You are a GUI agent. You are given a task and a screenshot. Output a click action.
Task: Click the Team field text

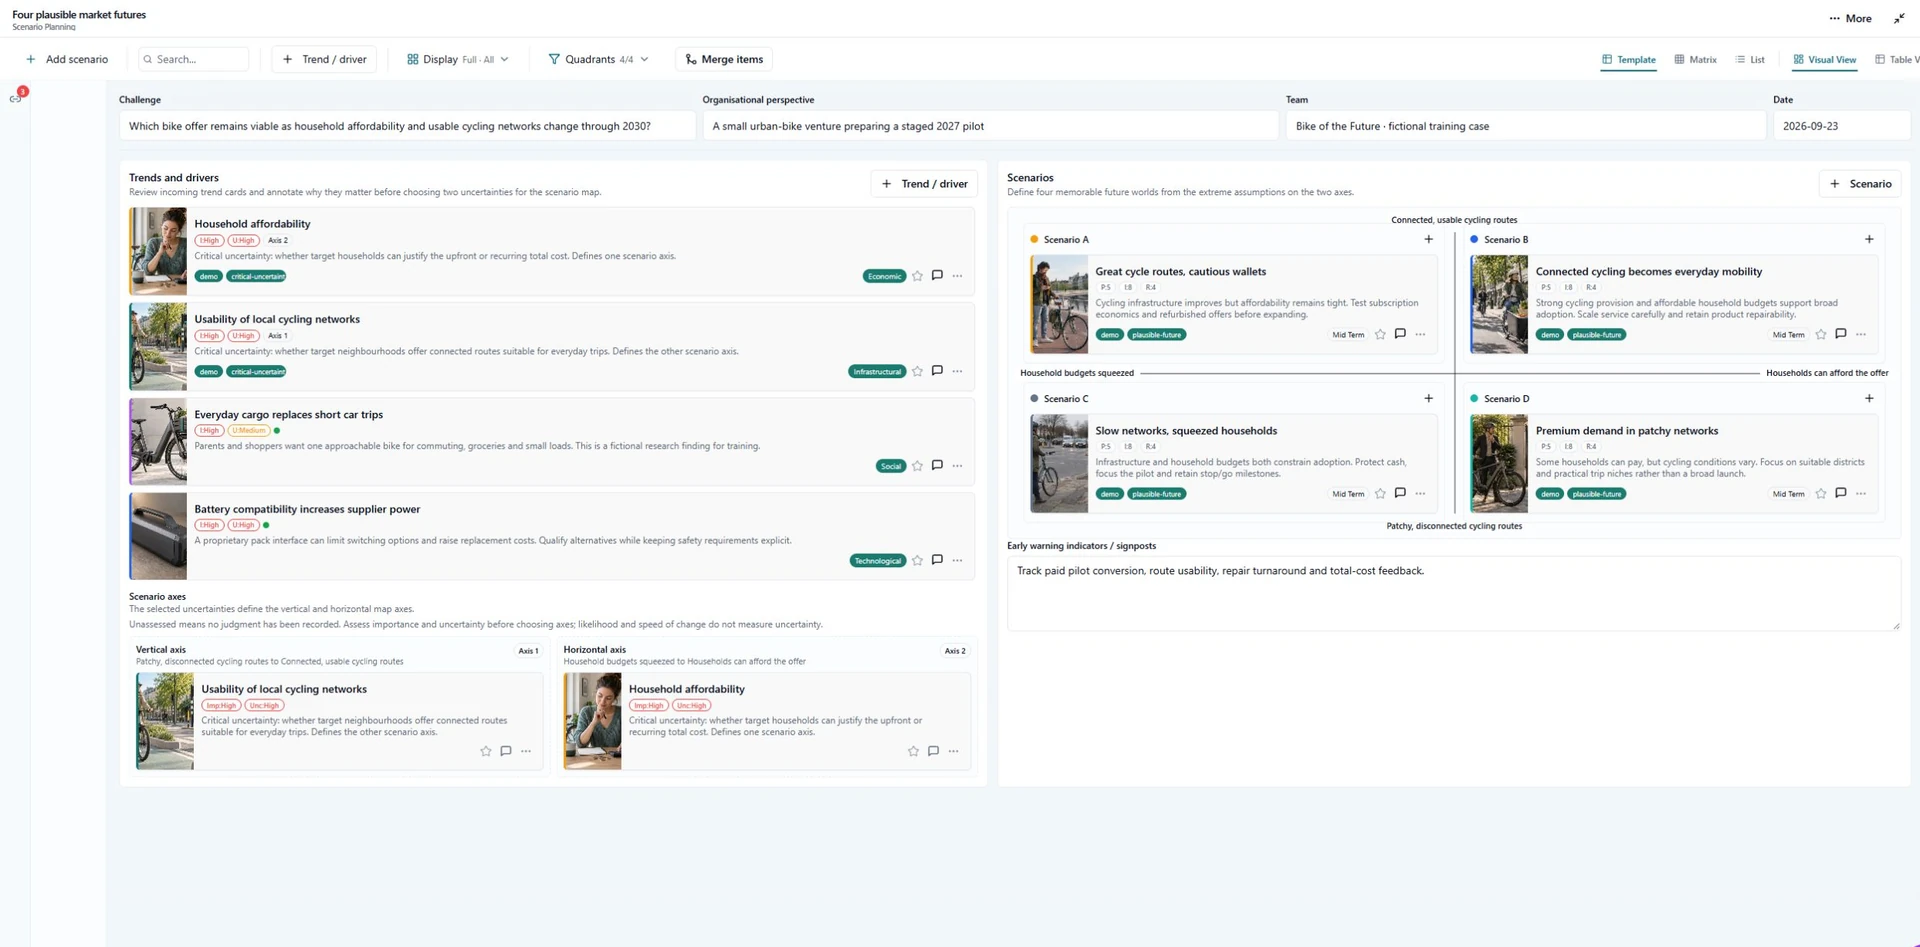(x=1525, y=126)
